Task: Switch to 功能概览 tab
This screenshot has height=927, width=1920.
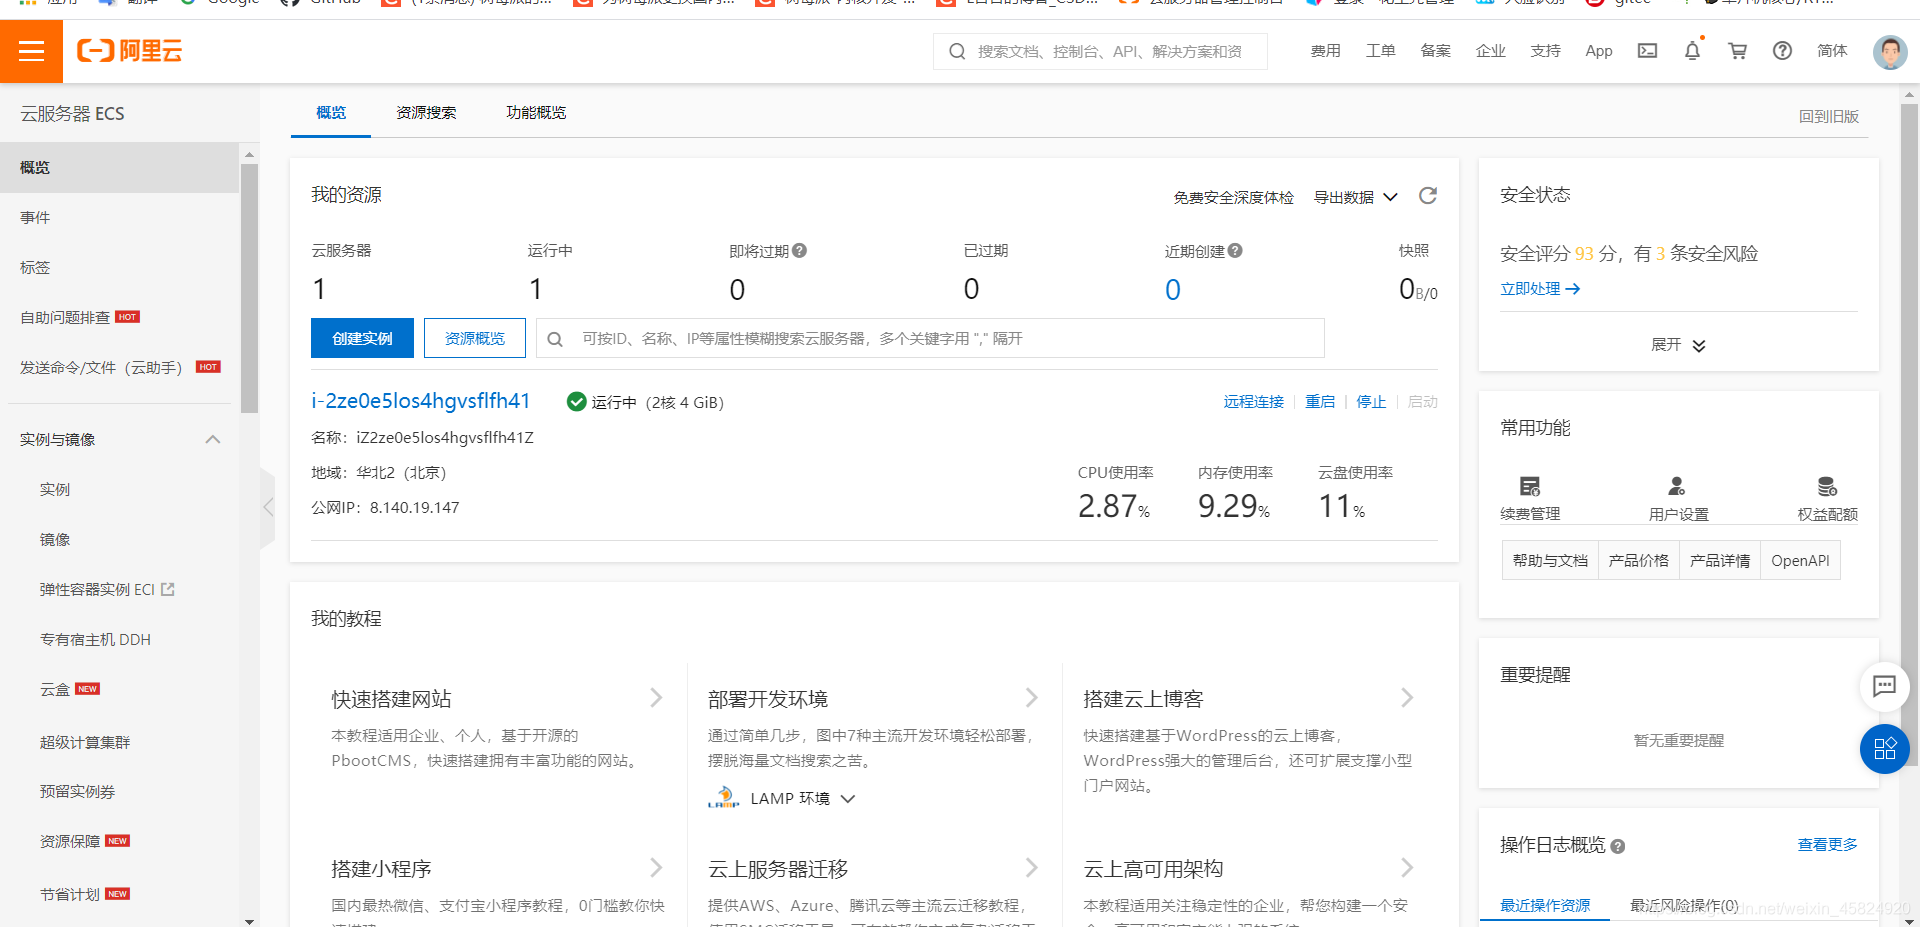Action: coord(536,113)
